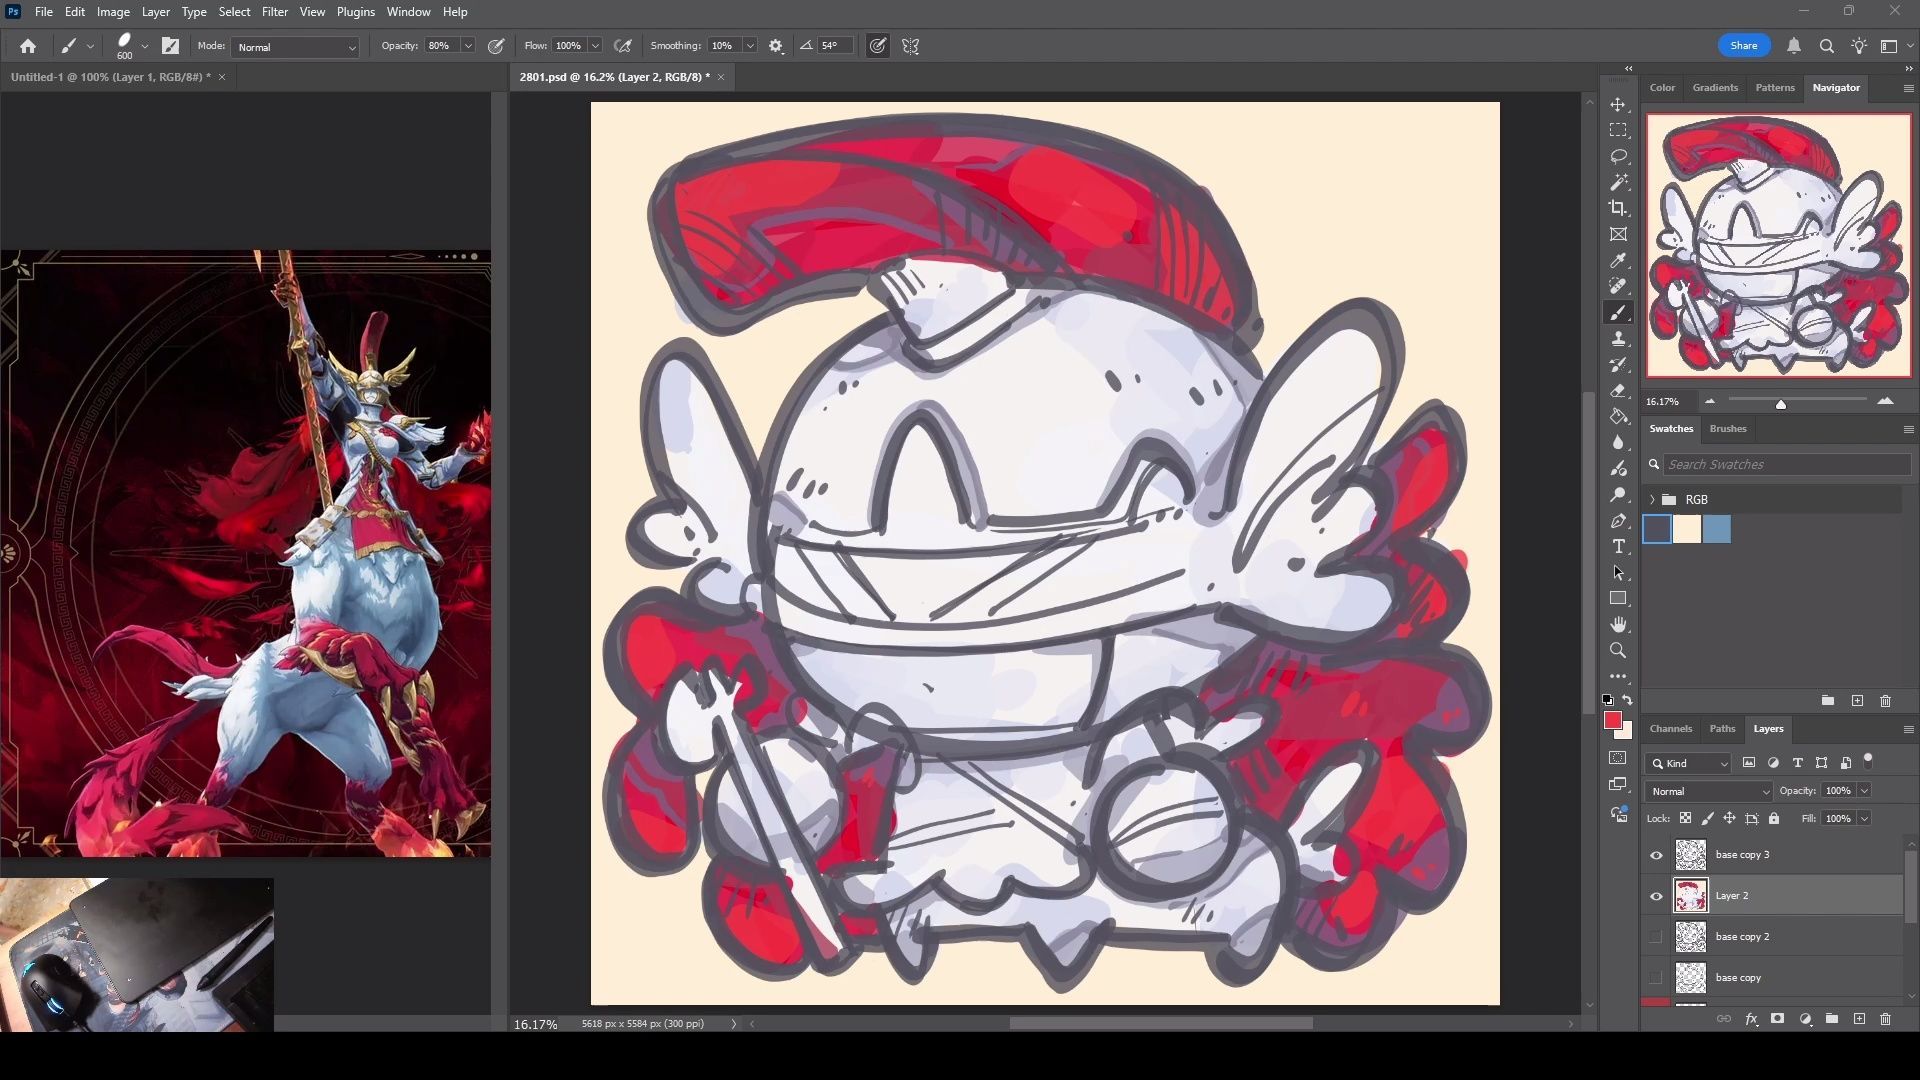Lock transparent pixels for layer
Viewport: 1920px width, 1080px height.
[1685, 818]
